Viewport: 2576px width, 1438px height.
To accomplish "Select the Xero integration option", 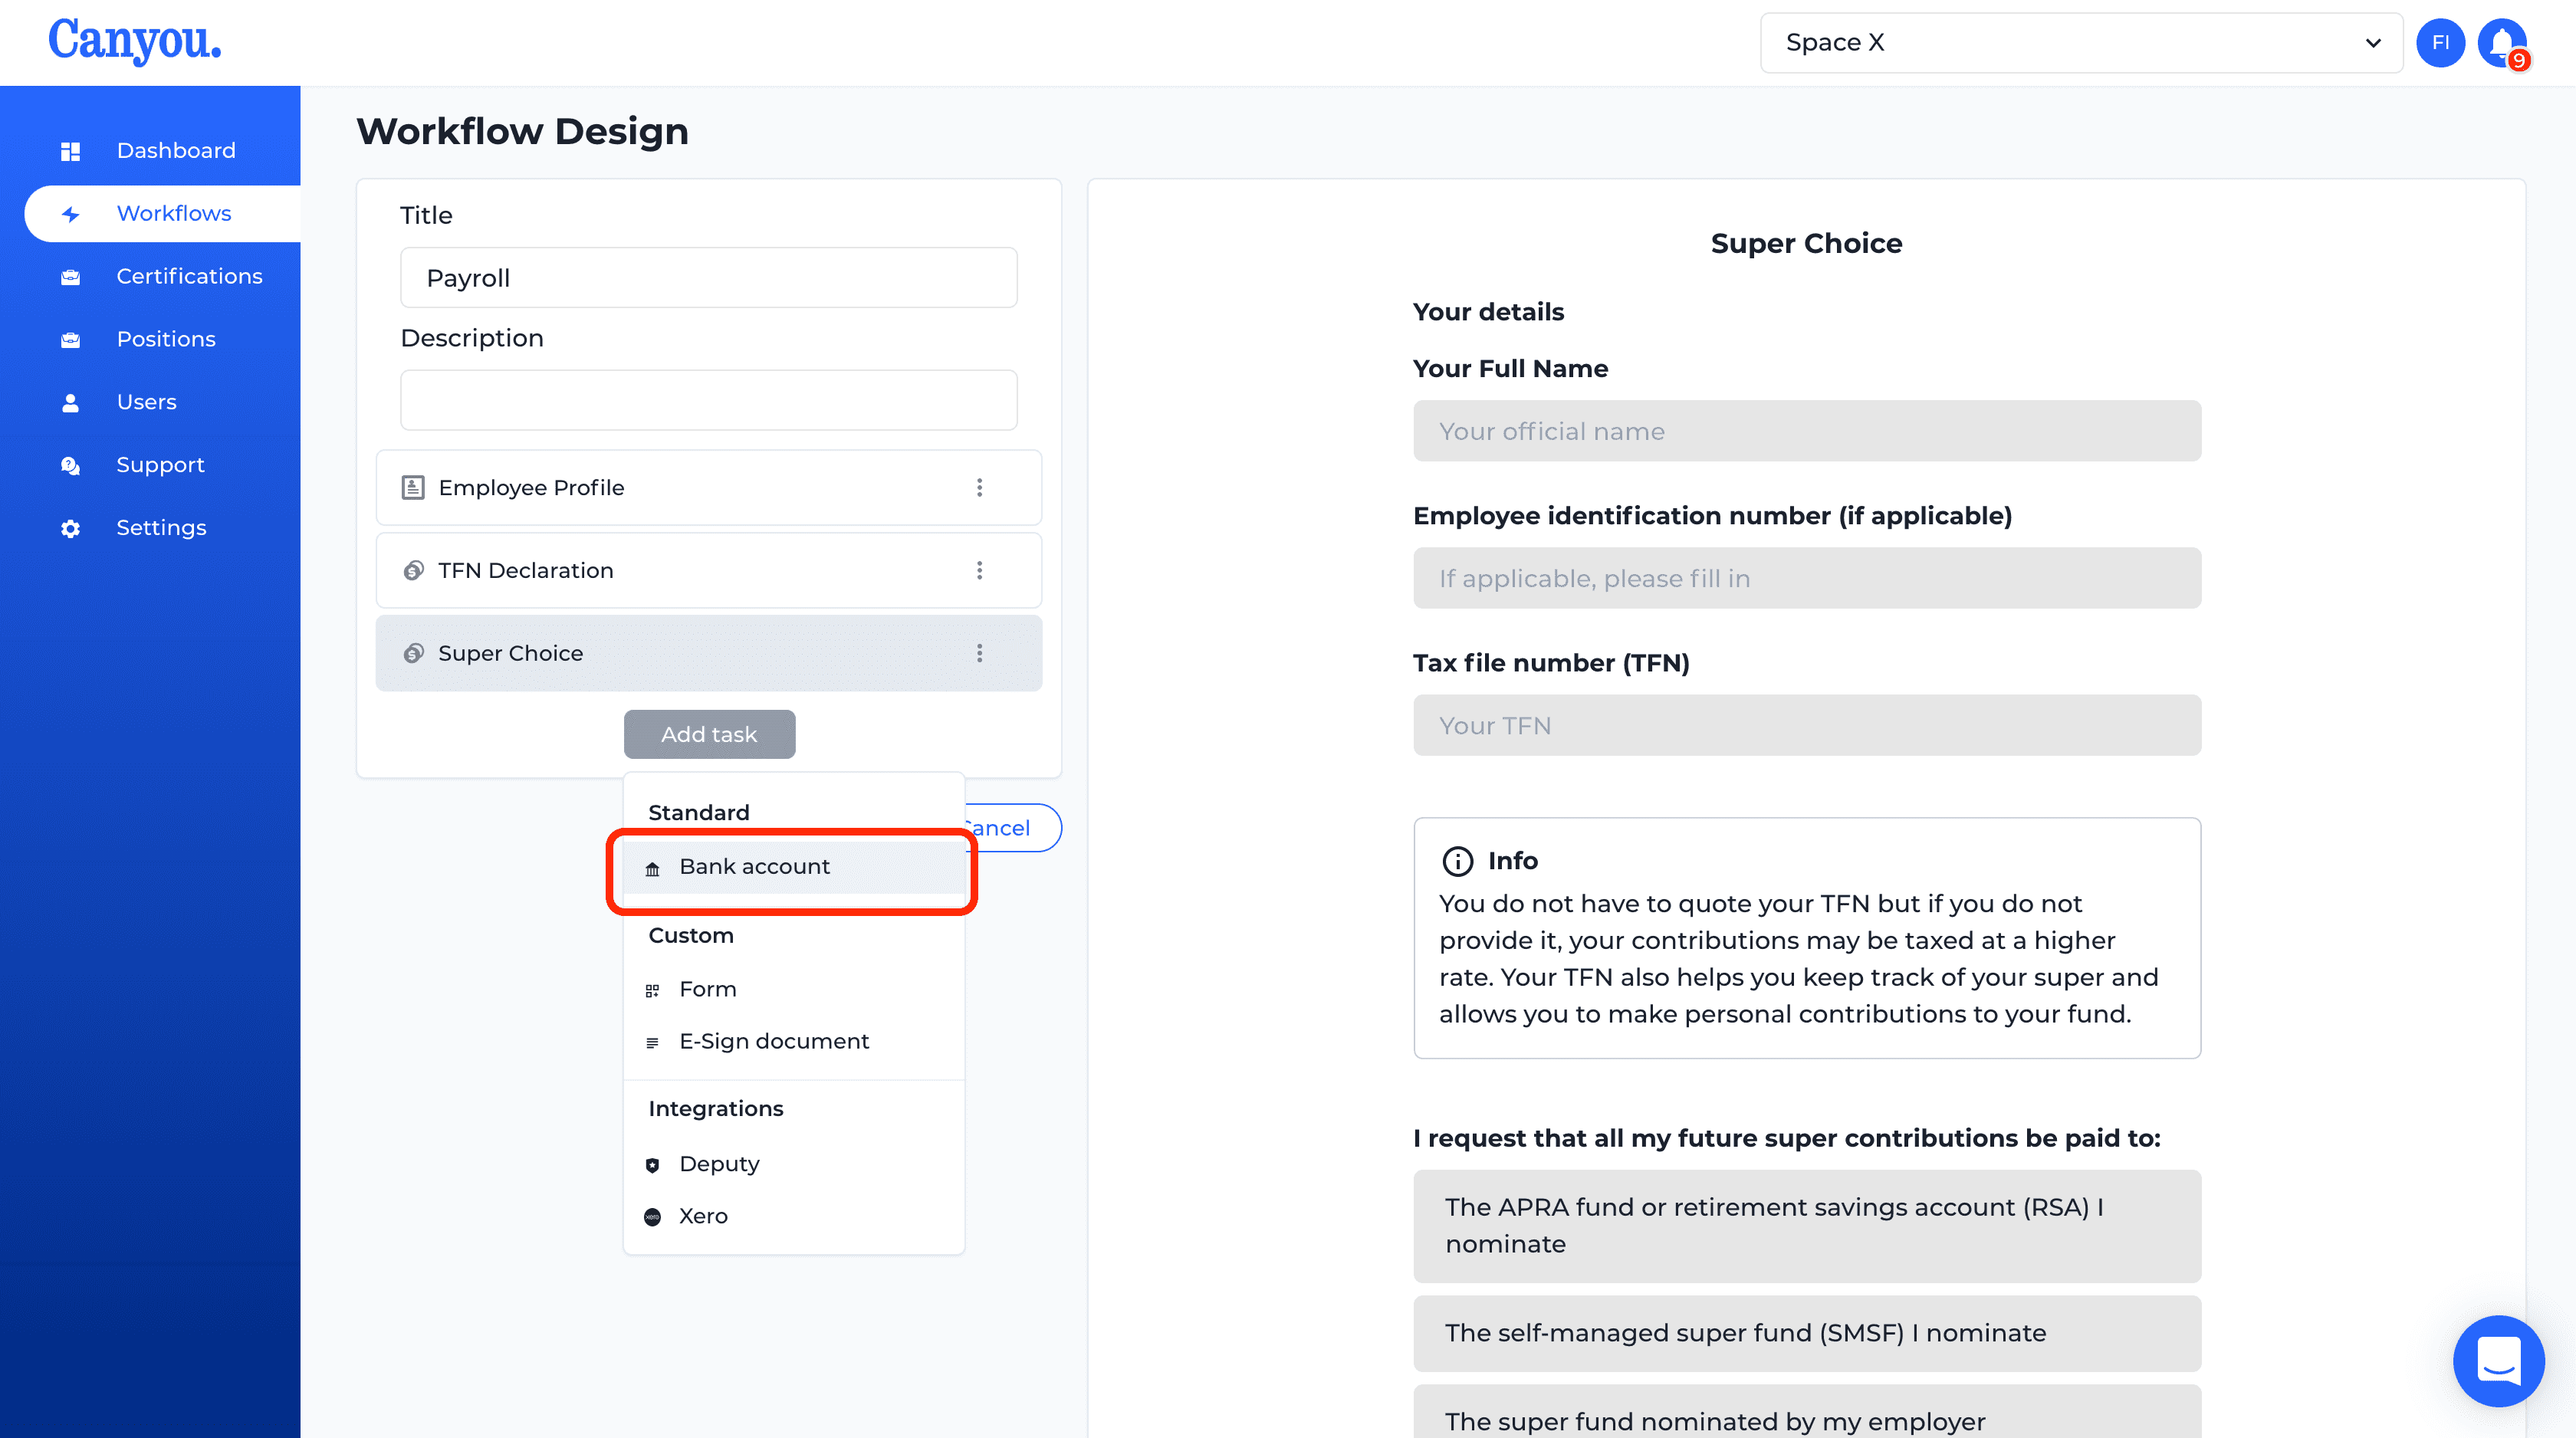I will tap(702, 1215).
